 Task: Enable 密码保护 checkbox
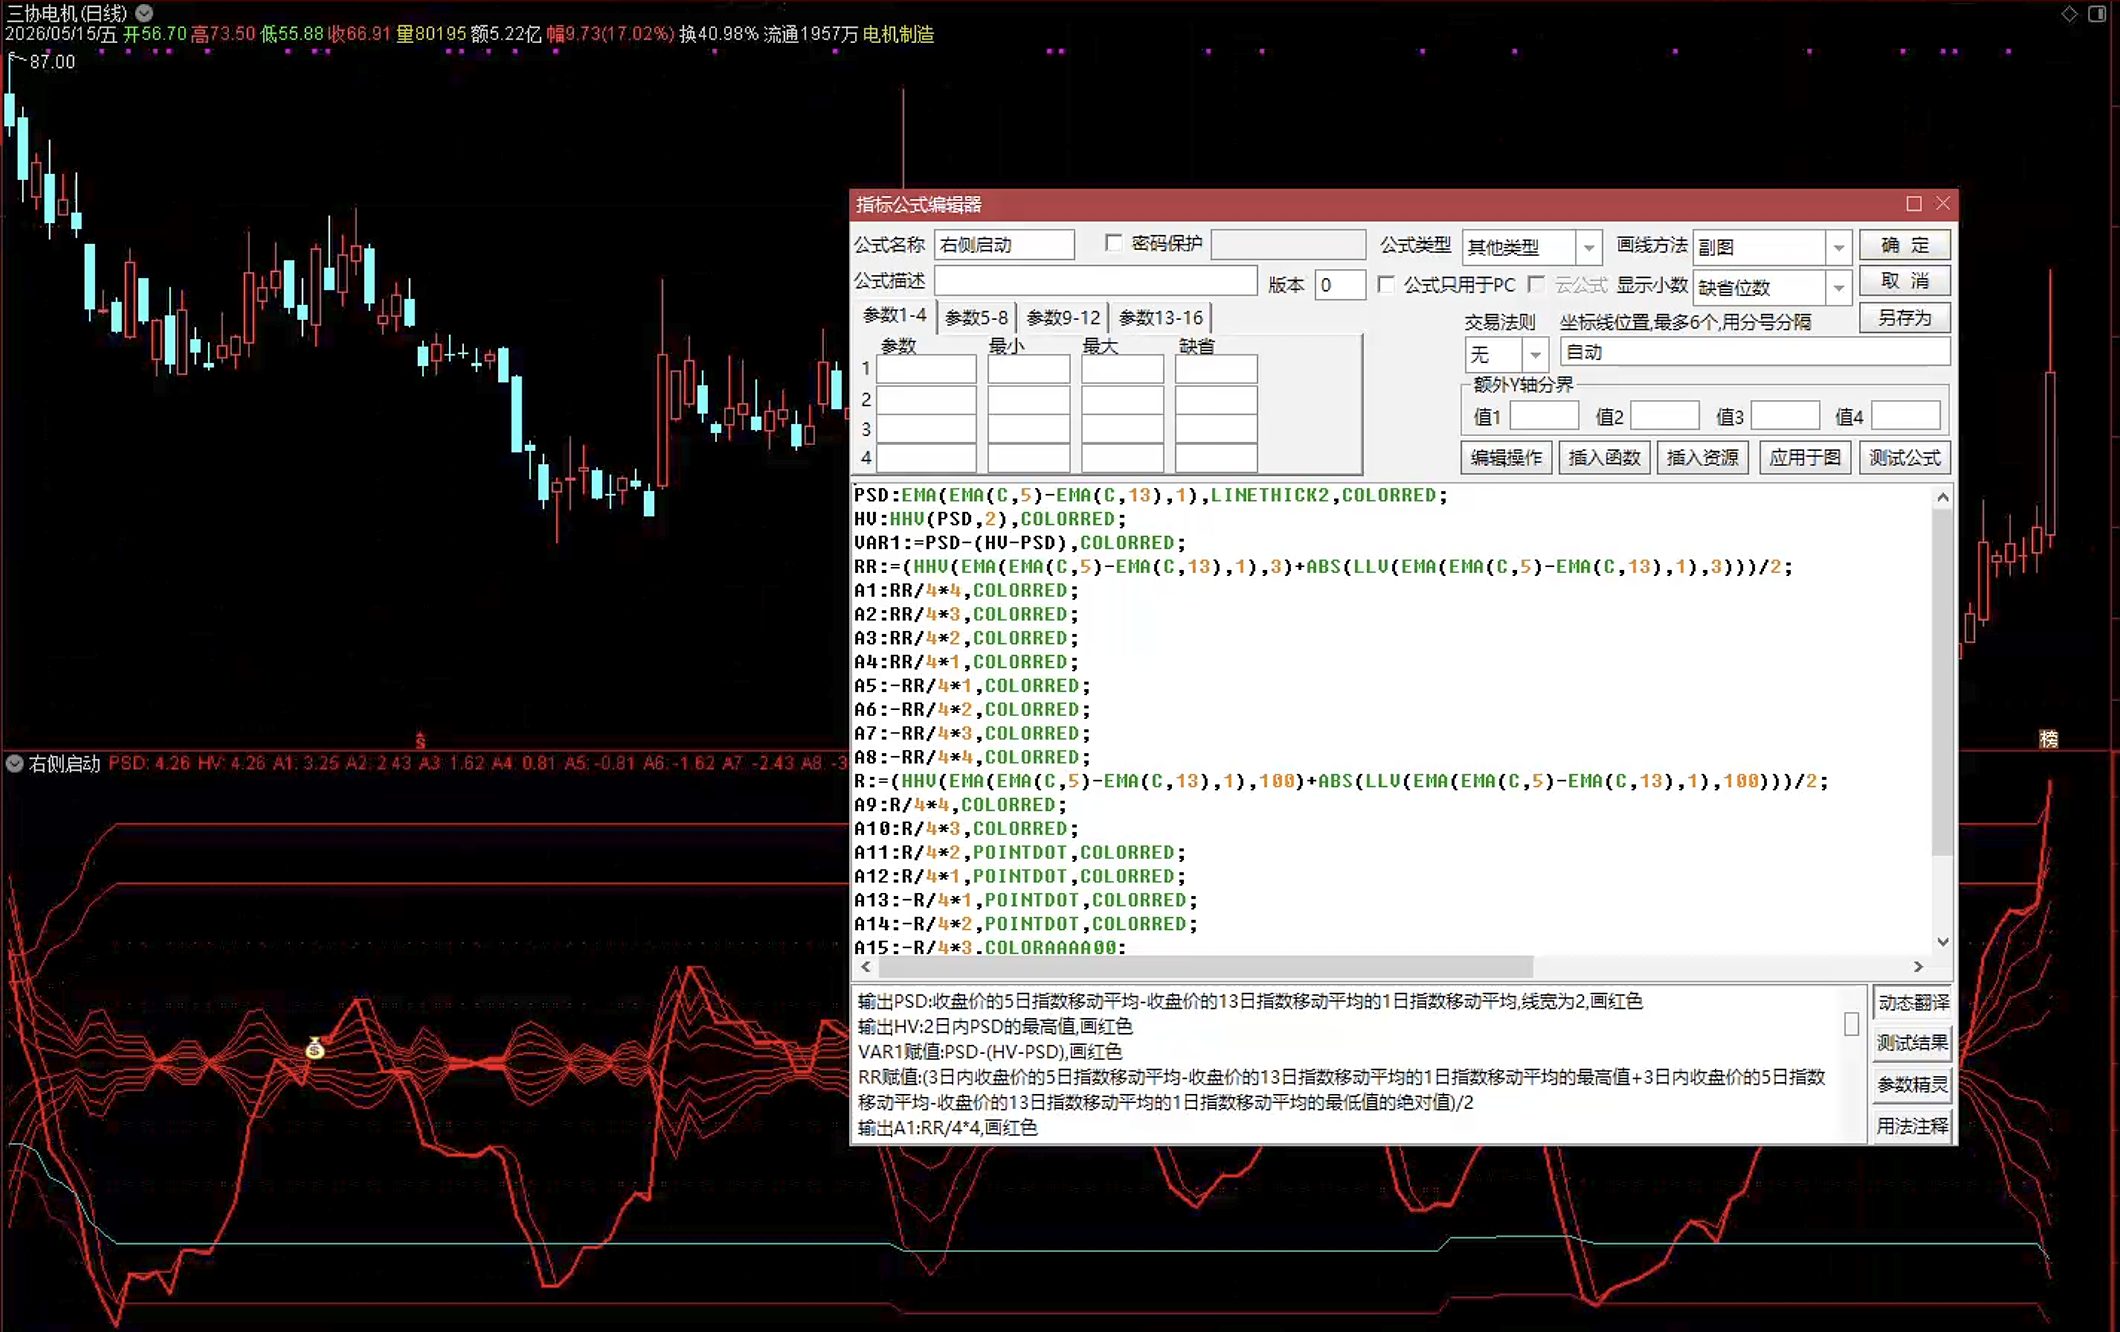click(x=1113, y=243)
